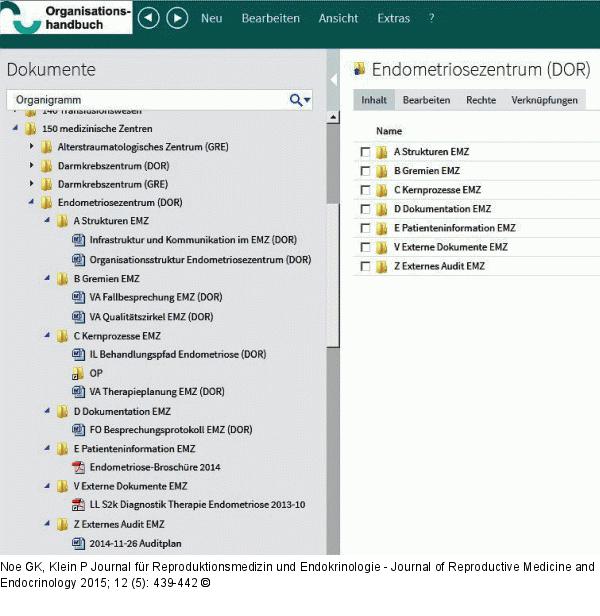This screenshot has width=600, height=616.
Task: Click Word icon of Infrastruktur und Kommunikation document
Action: point(78,240)
